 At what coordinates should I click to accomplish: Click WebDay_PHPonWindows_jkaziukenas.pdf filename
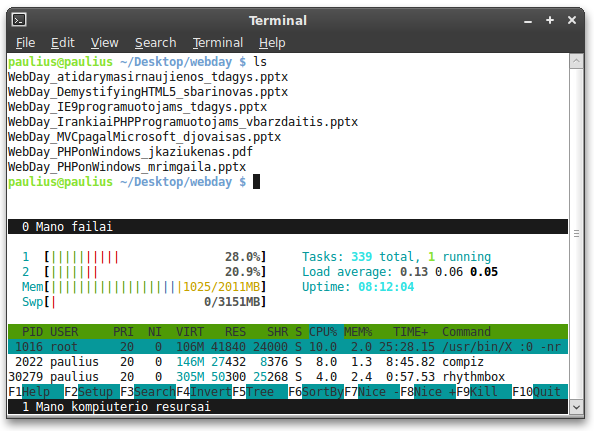pos(131,152)
